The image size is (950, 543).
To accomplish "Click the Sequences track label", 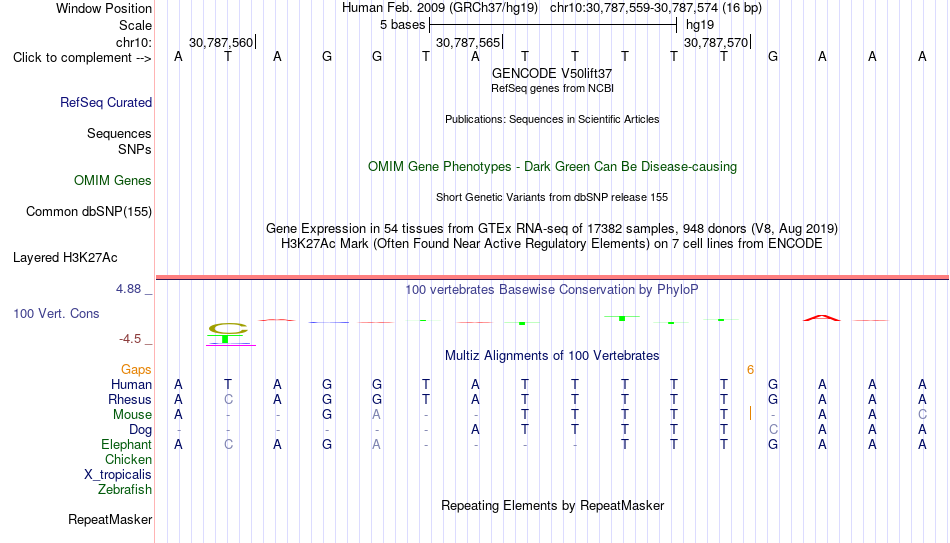I will click(119, 133).
